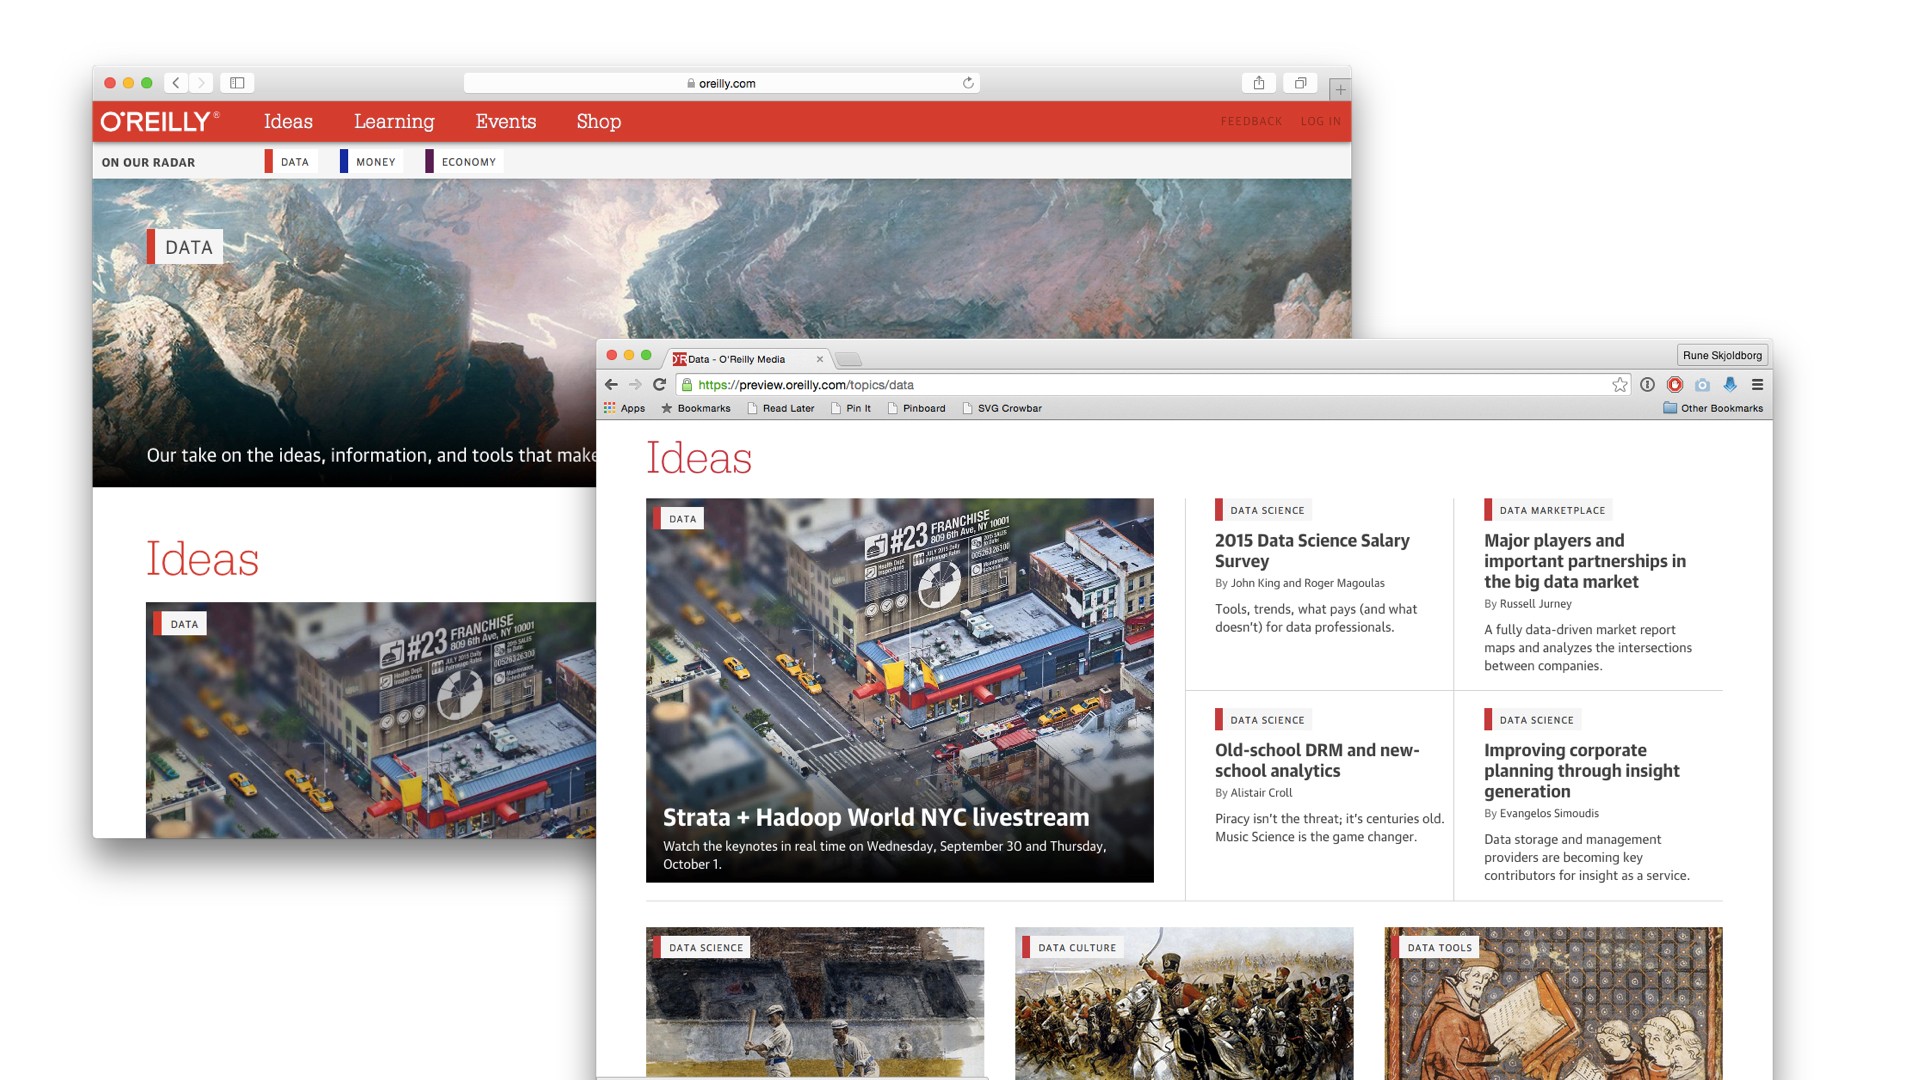This screenshot has width=1920, height=1080.
Task: Click the LOG IN link
Action: coord(1320,121)
